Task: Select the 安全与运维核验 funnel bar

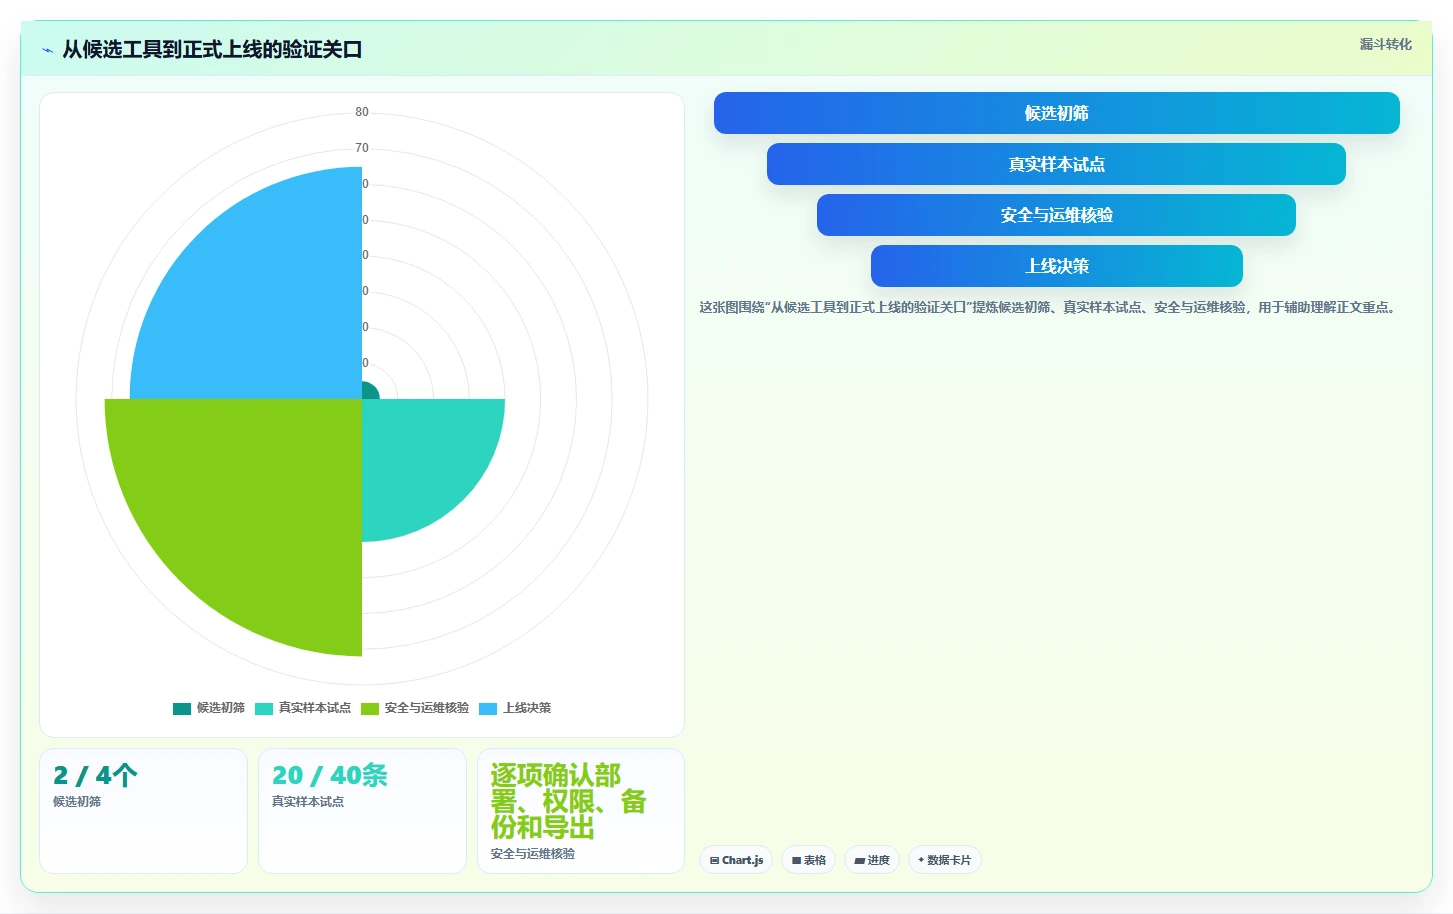Action: point(1056,215)
